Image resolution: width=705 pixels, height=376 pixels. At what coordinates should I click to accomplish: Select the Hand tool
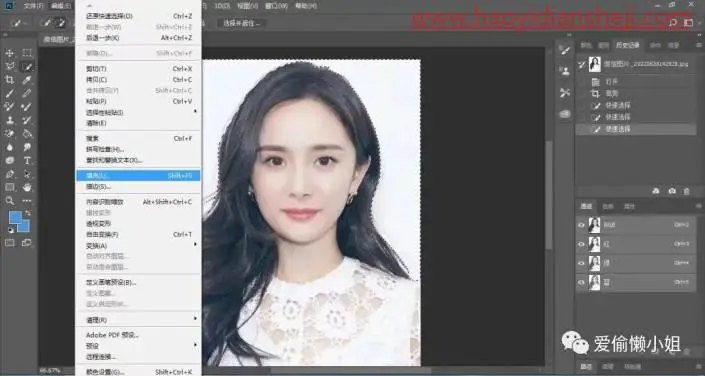coord(27,187)
